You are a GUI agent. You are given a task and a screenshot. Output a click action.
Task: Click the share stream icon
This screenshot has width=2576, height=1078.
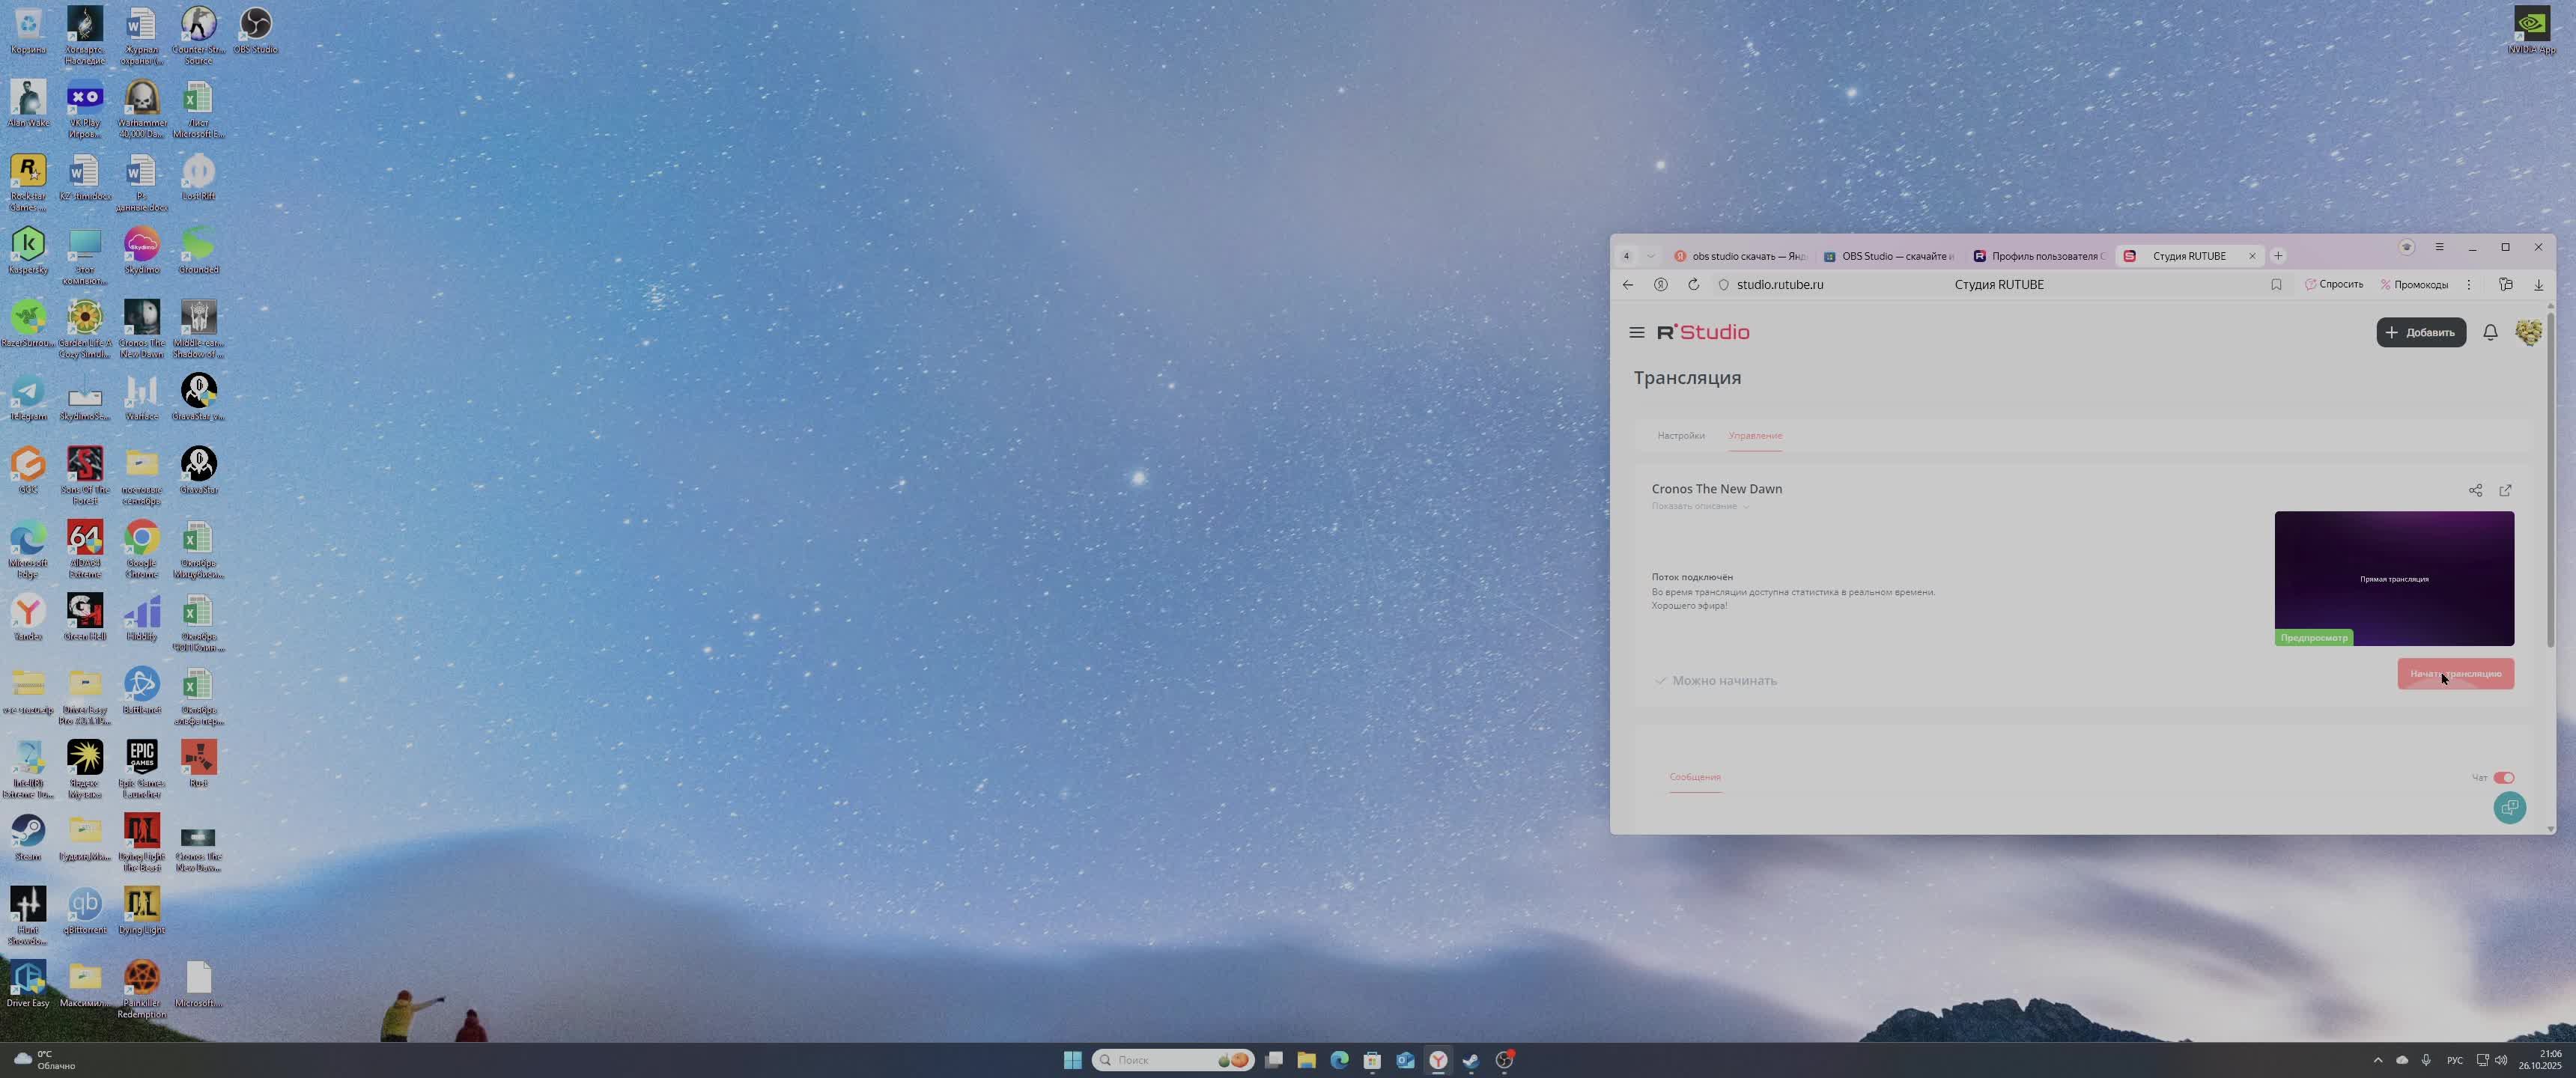click(2475, 490)
